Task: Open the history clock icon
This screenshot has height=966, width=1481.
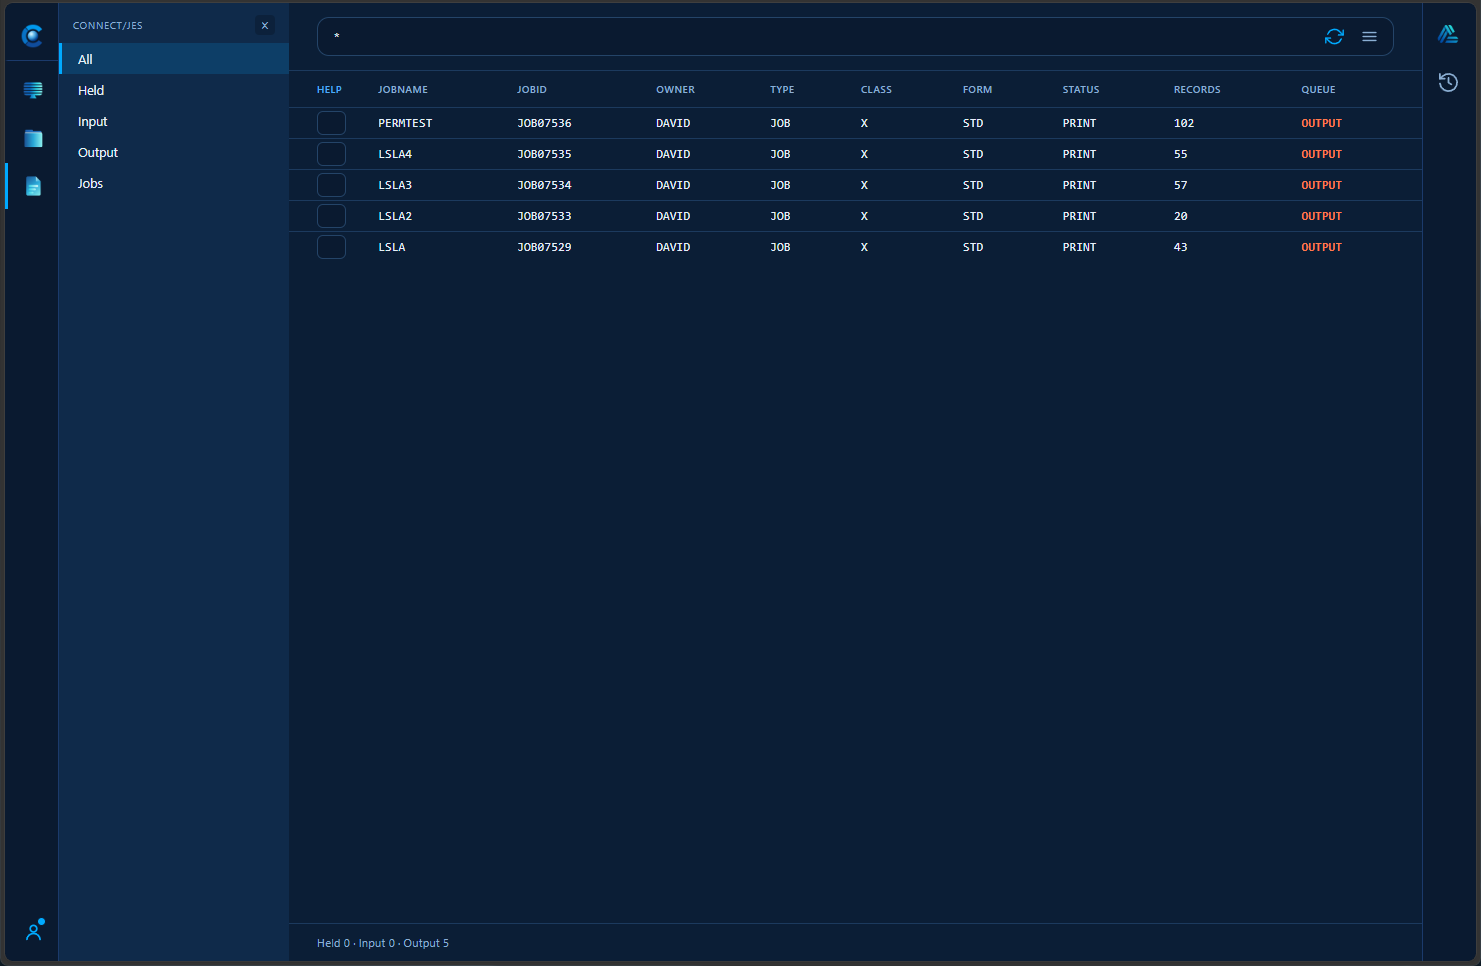Action: (x=1448, y=82)
